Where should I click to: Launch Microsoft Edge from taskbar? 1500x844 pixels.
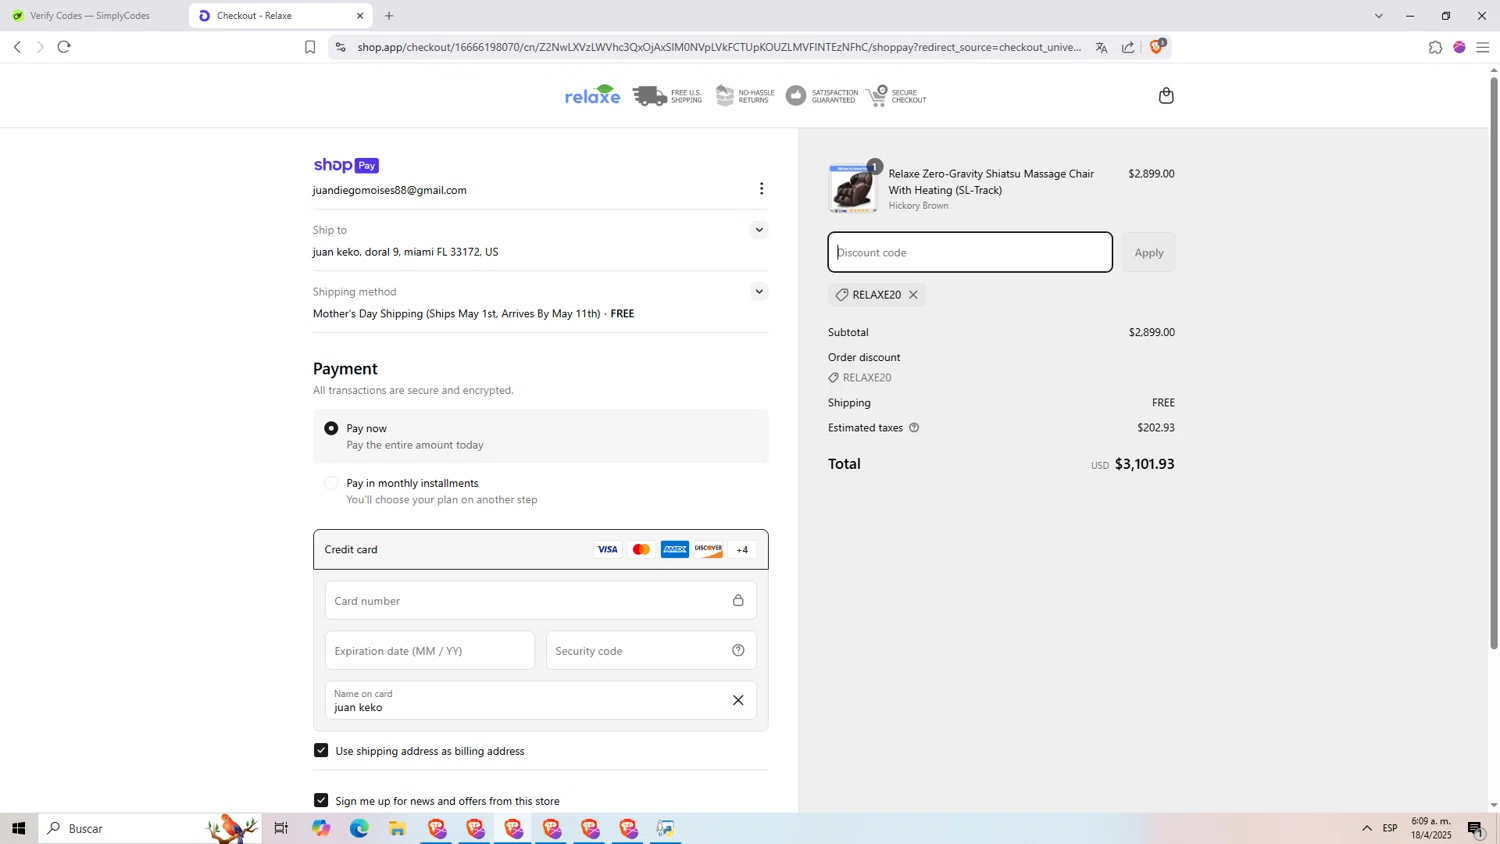click(359, 828)
